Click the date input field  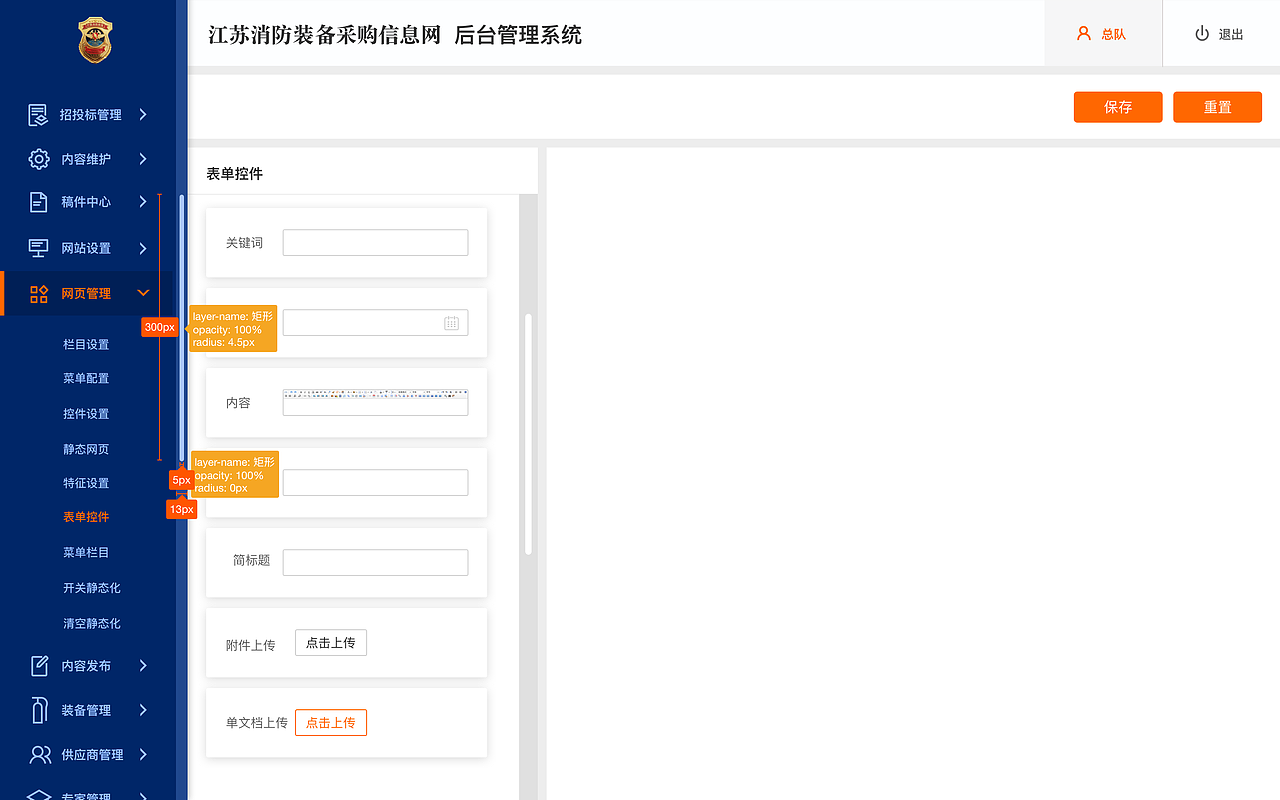coord(375,322)
